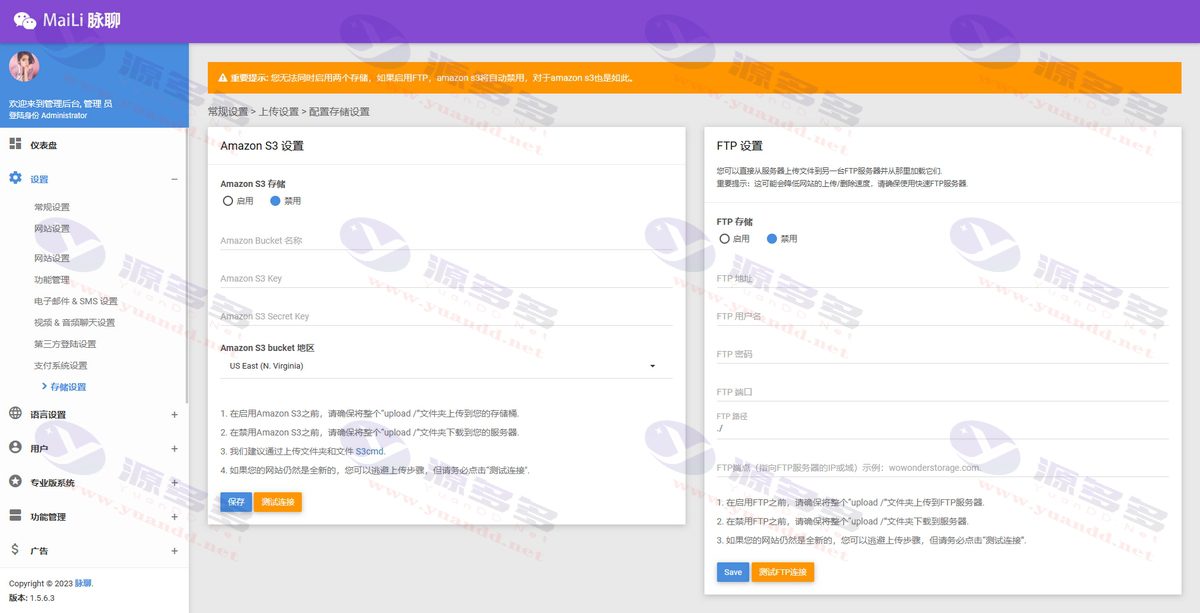Click the MaiLi chat bubble logo

(x=25, y=20)
